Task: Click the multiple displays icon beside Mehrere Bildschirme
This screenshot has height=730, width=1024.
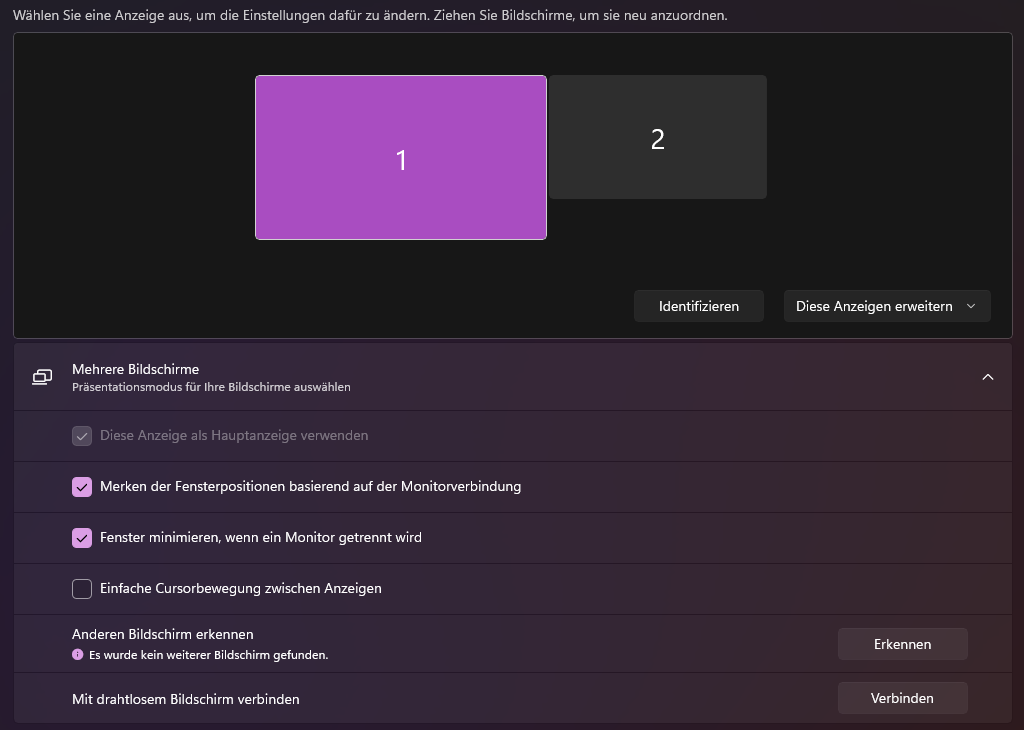Action: (x=41, y=377)
